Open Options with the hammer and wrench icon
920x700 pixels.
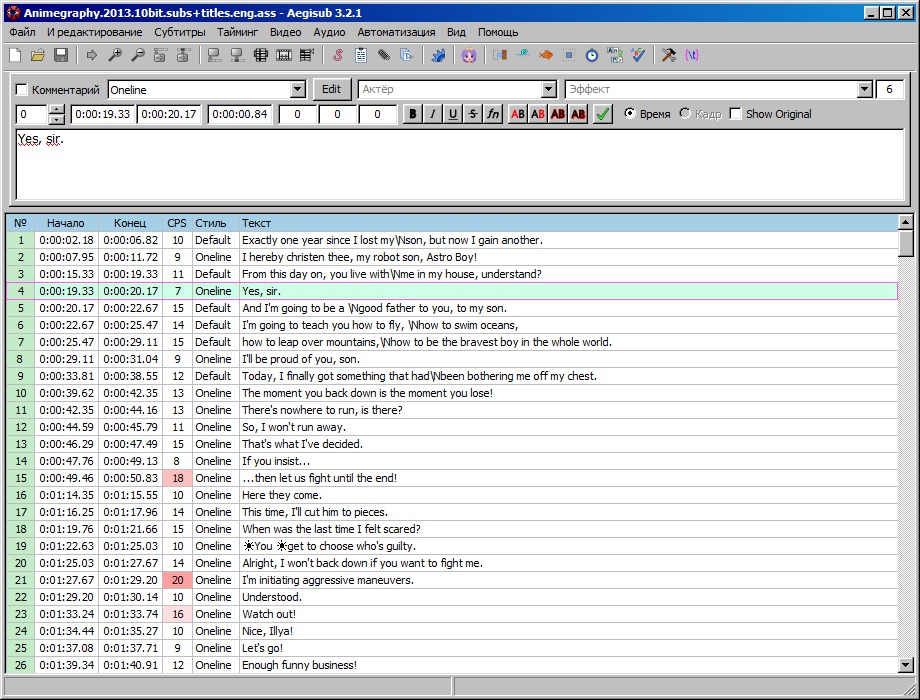tap(668, 55)
